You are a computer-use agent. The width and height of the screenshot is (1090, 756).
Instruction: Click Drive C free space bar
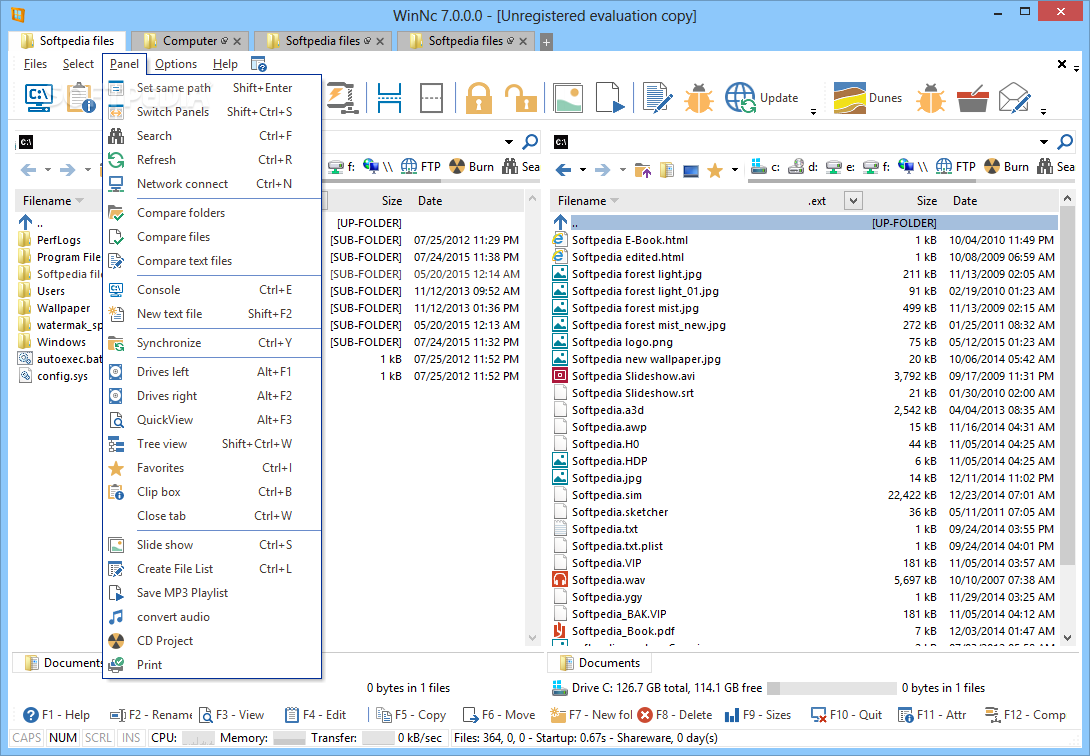[831, 688]
